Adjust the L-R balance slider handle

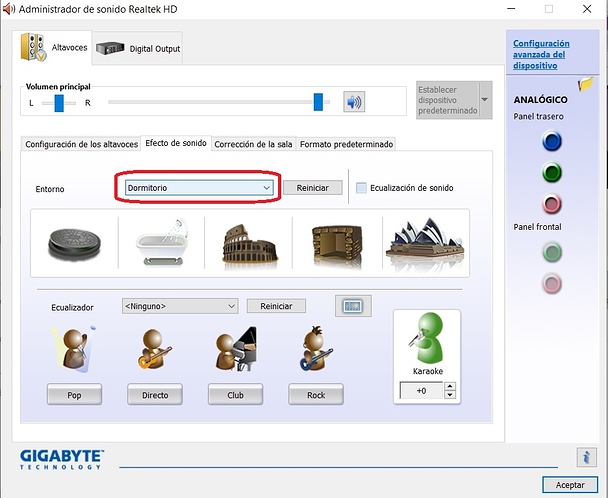[x=59, y=103]
